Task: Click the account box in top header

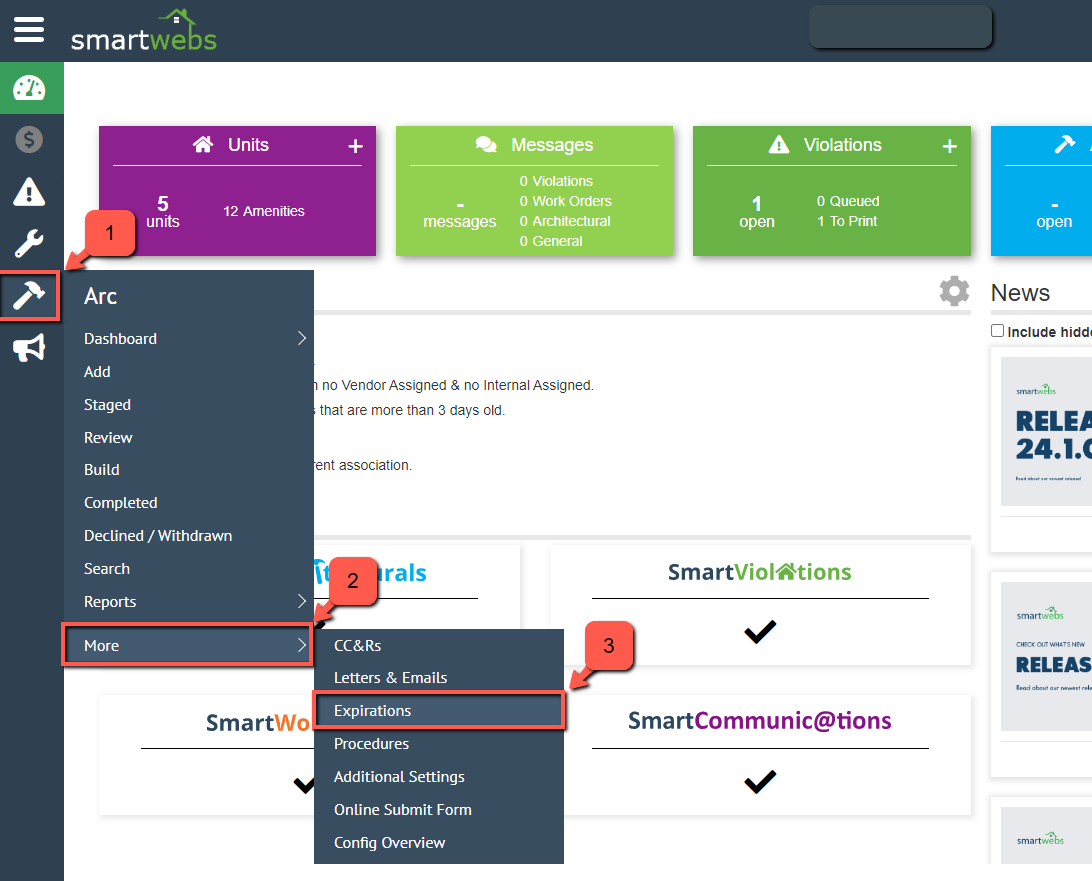Action: click(900, 27)
